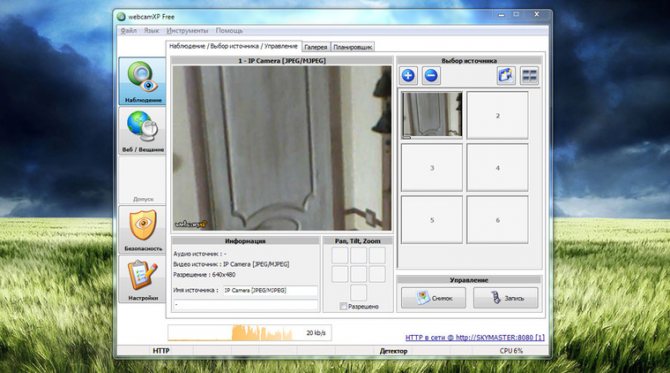The height and width of the screenshot is (373, 670).
Task: Click the Снимок snapshot button
Action: tap(433, 298)
